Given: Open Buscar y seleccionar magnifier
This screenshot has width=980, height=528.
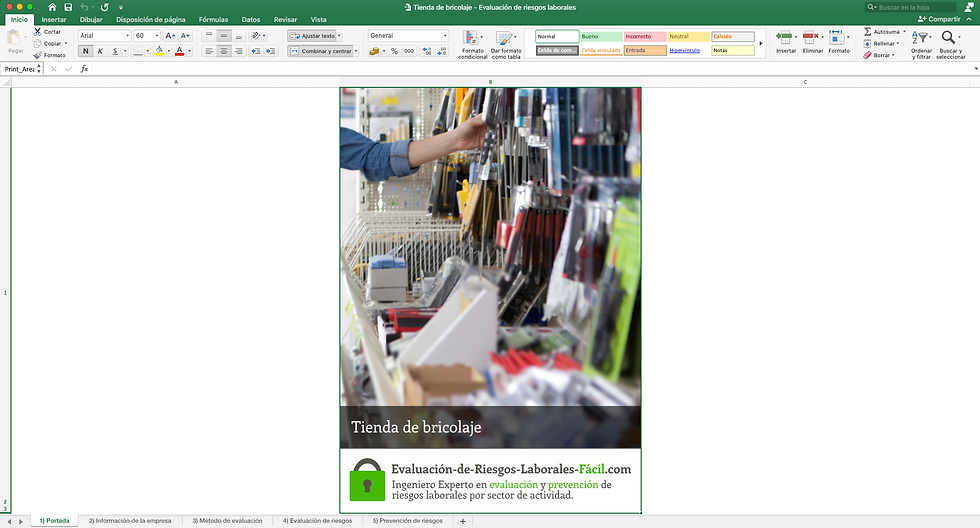Looking at the screenshot, I should [x=951, y=44].
